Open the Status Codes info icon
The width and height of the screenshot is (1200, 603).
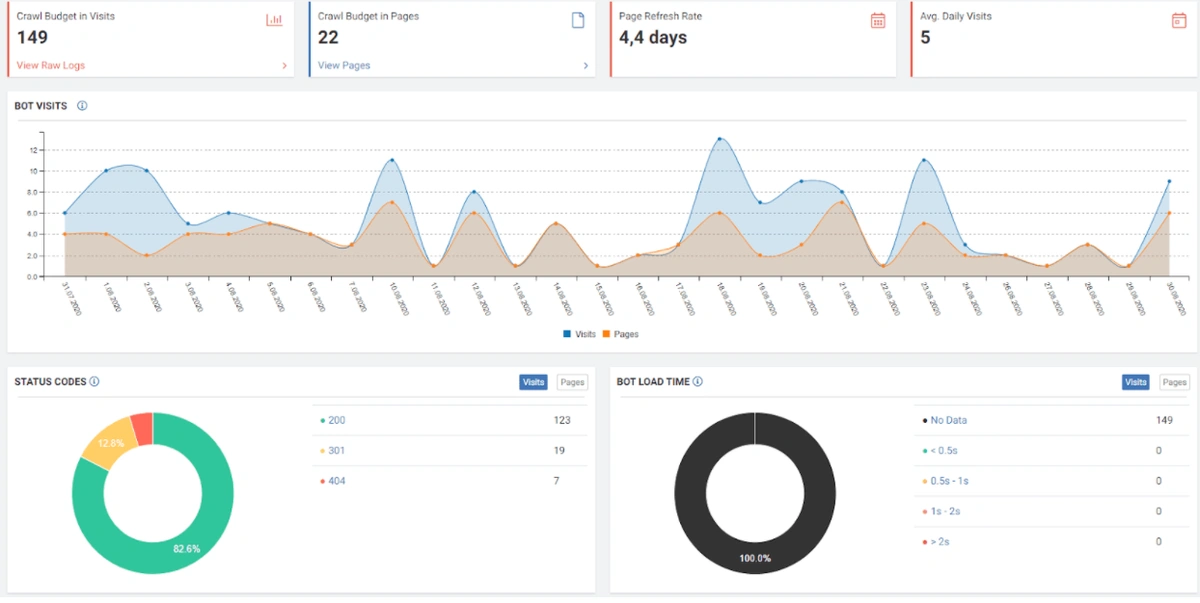(94, 381)
